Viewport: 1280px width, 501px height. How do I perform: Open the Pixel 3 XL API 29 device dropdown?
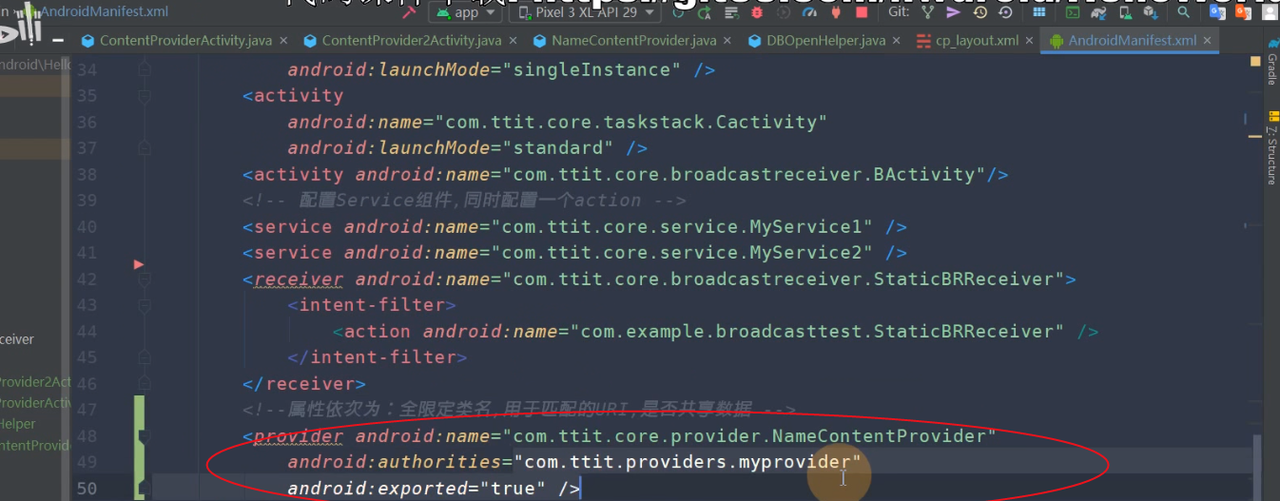click(585, 13)
